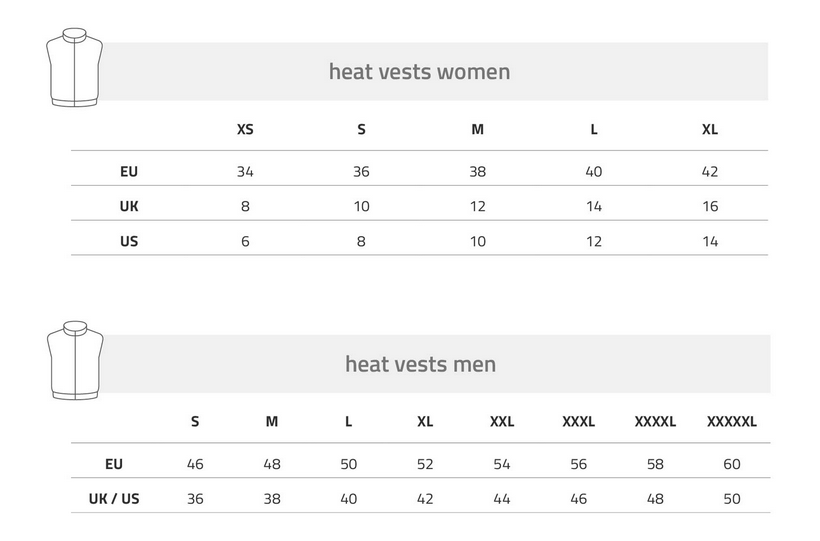This screenshot has height=541, width=820.
Task: Select the 'heat vests men' heading
Action: tap(420, 364)
